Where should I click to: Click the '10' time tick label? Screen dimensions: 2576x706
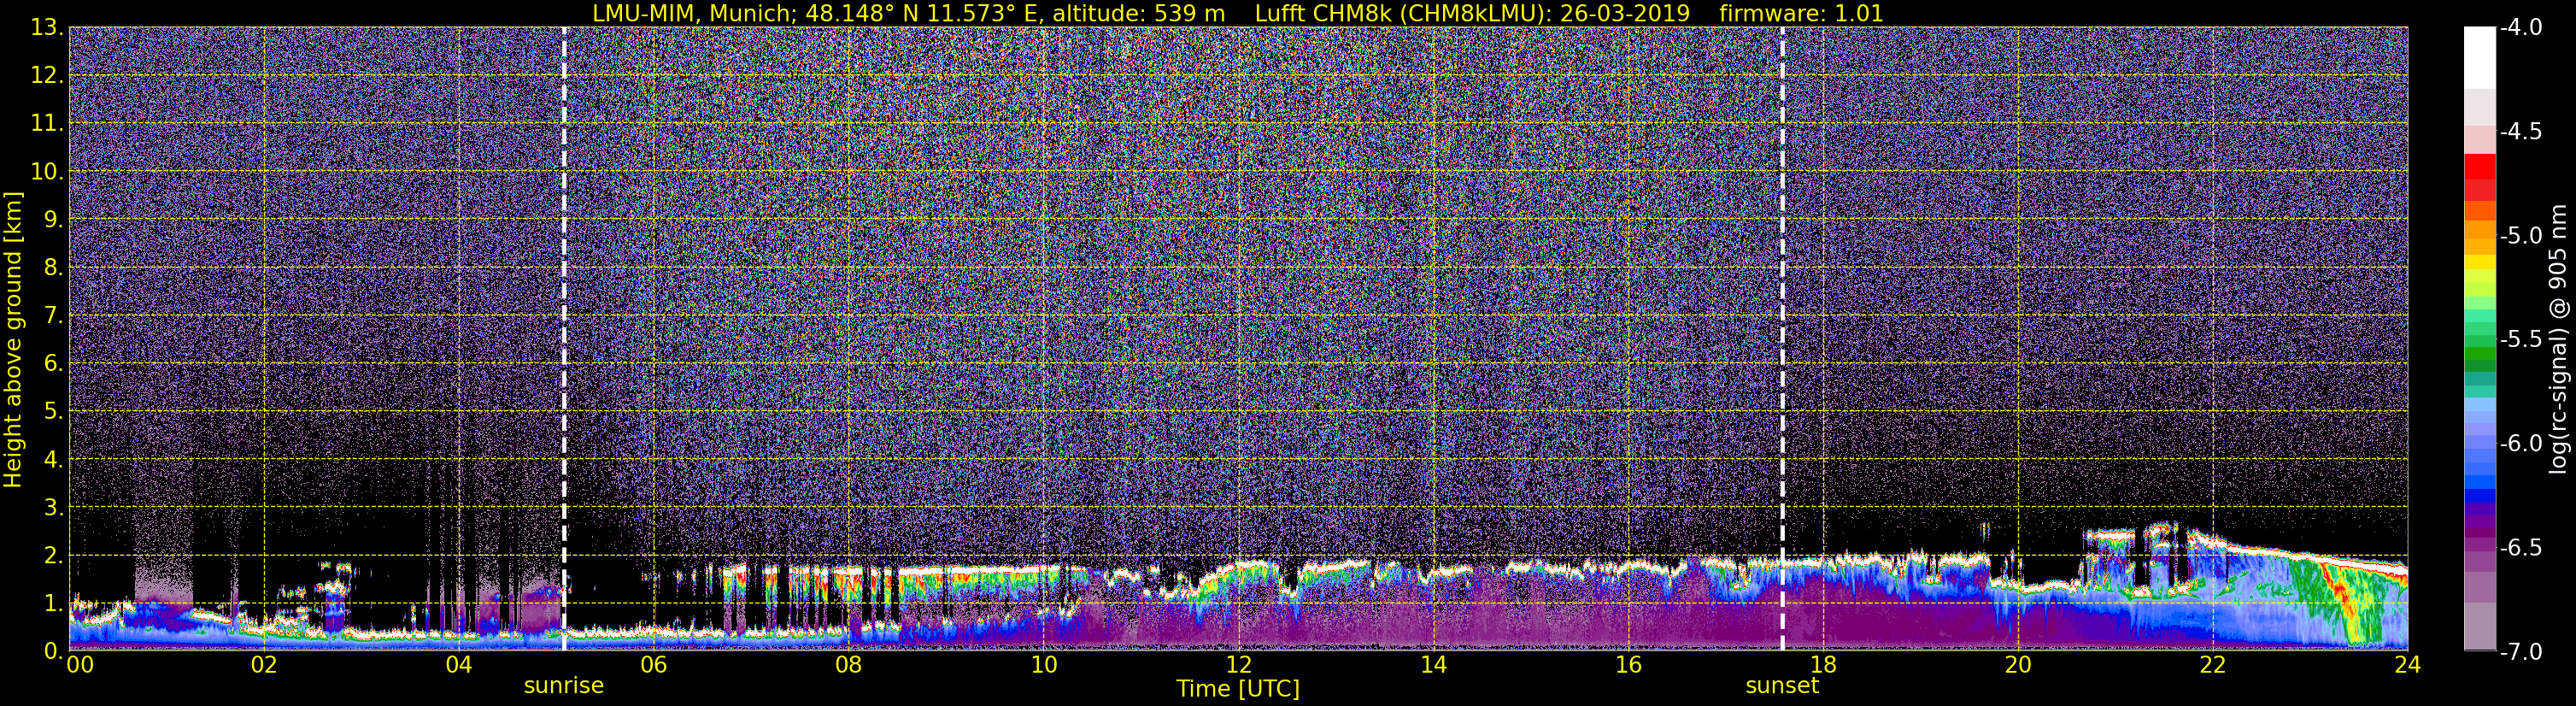click(1043, 666)
